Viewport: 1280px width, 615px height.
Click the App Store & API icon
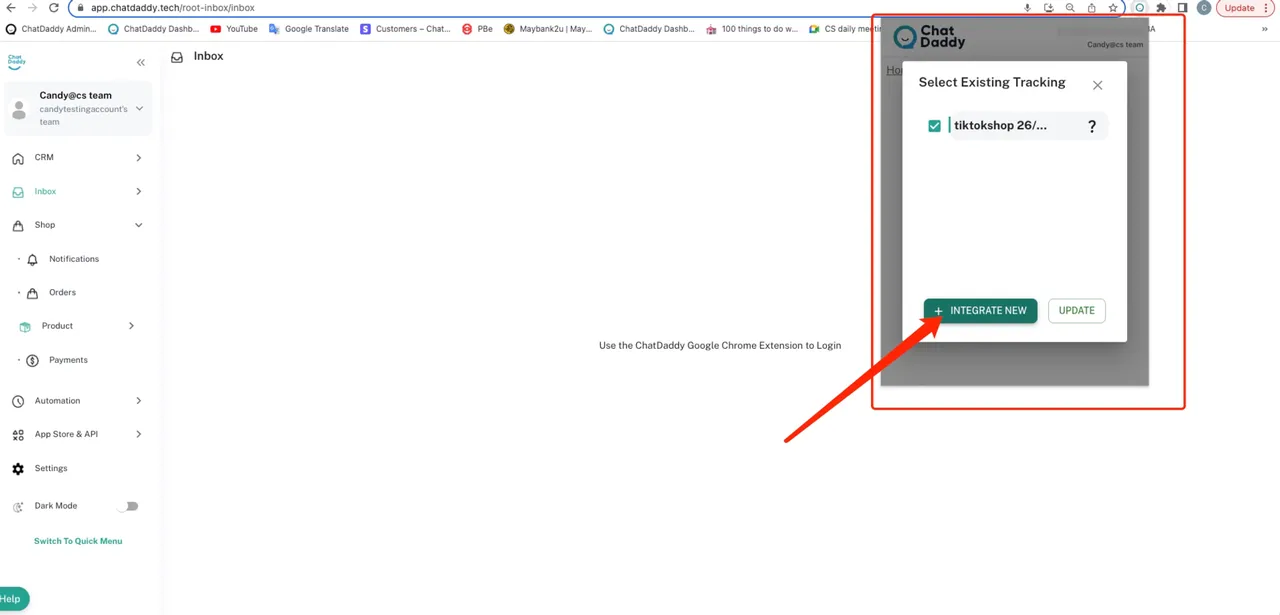pos(18,435)
